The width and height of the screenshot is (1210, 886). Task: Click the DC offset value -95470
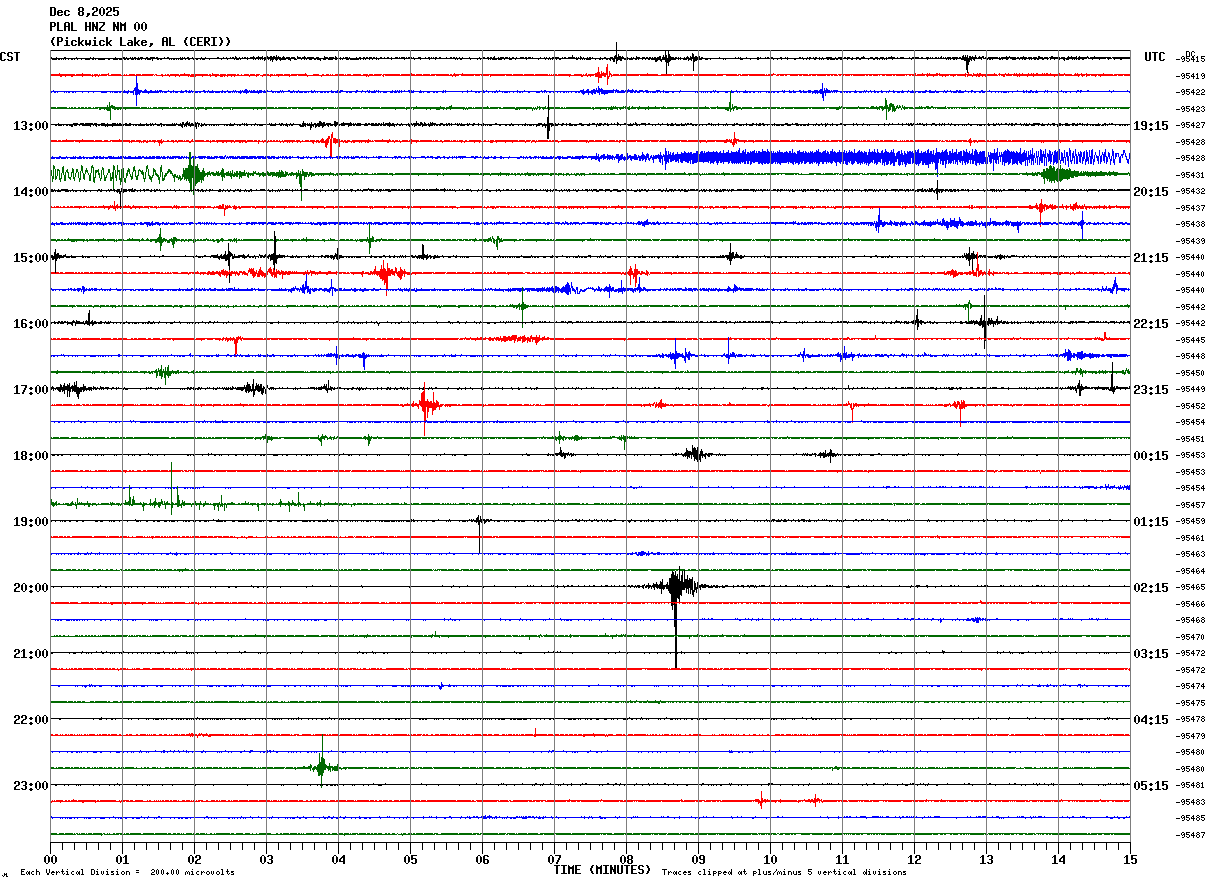tap(1190, 637)
